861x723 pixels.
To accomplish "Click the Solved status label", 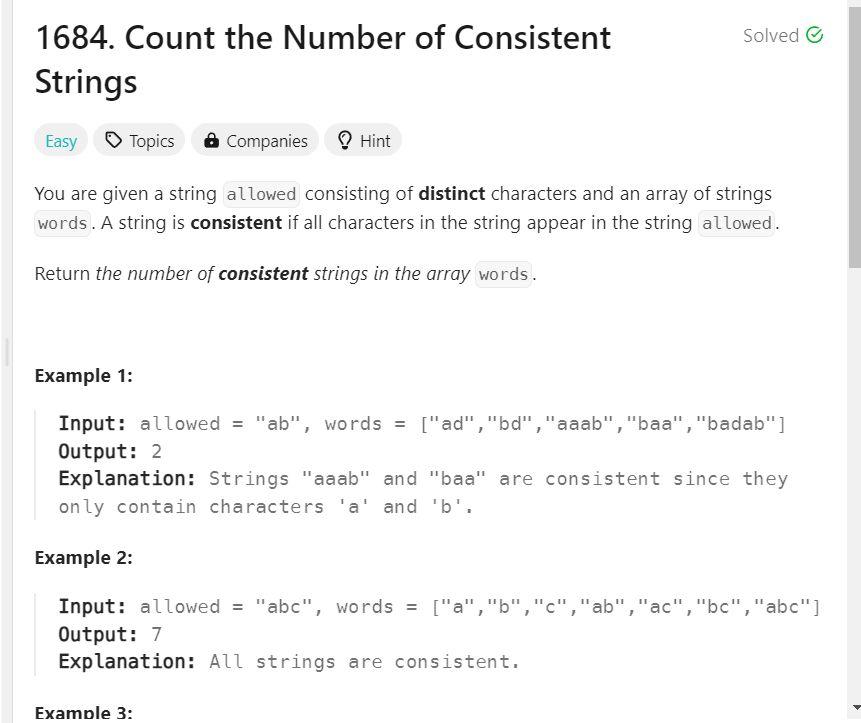I will click(x=770, y=35).
